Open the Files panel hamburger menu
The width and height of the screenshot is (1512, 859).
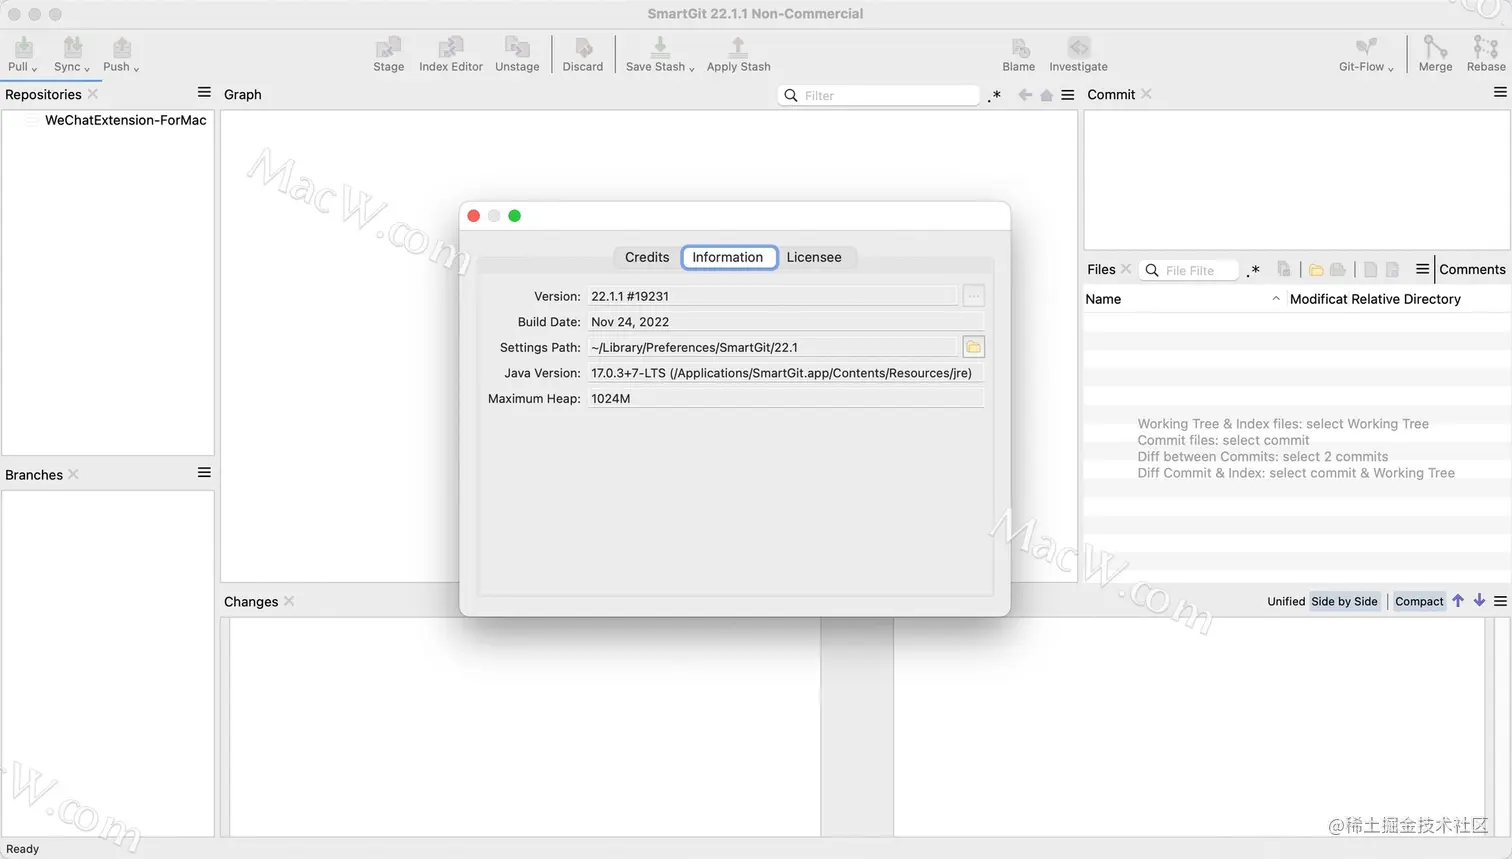1422,269
